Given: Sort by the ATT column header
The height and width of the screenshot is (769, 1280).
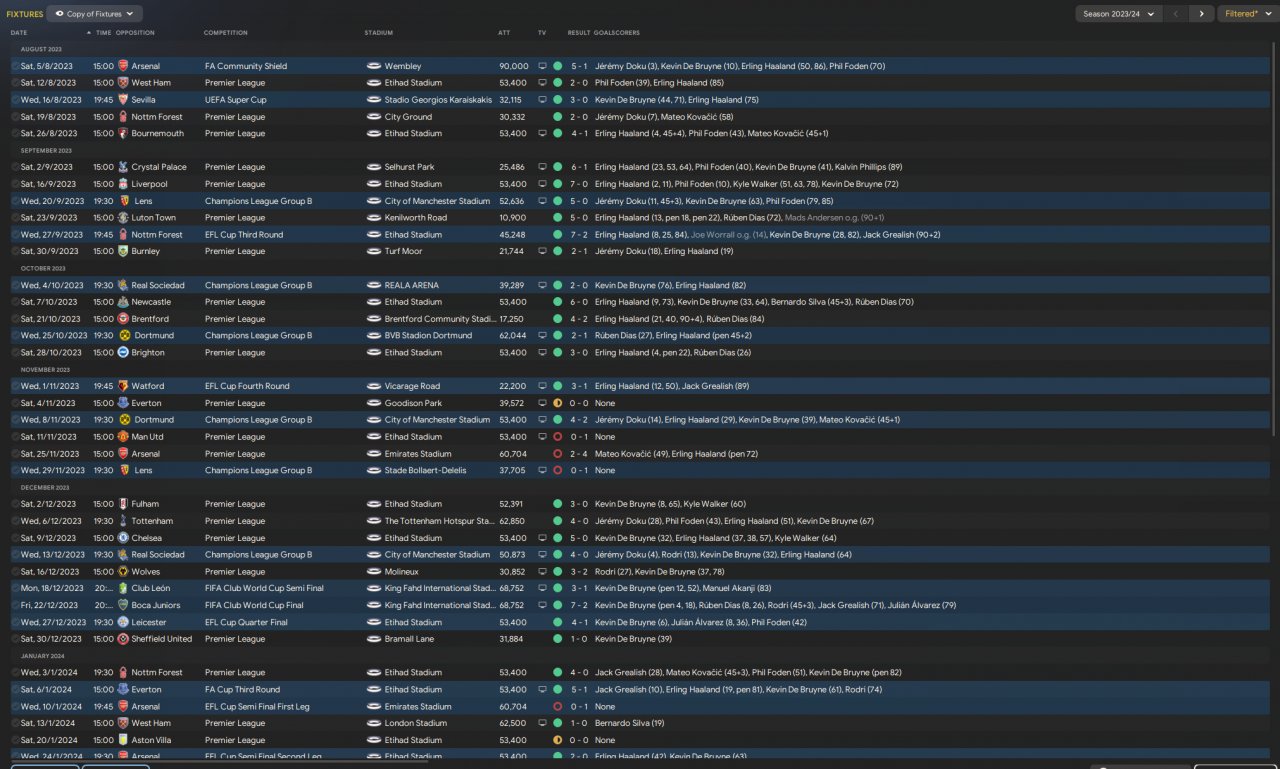Looking at the screenshot, I should click(504, 33).
